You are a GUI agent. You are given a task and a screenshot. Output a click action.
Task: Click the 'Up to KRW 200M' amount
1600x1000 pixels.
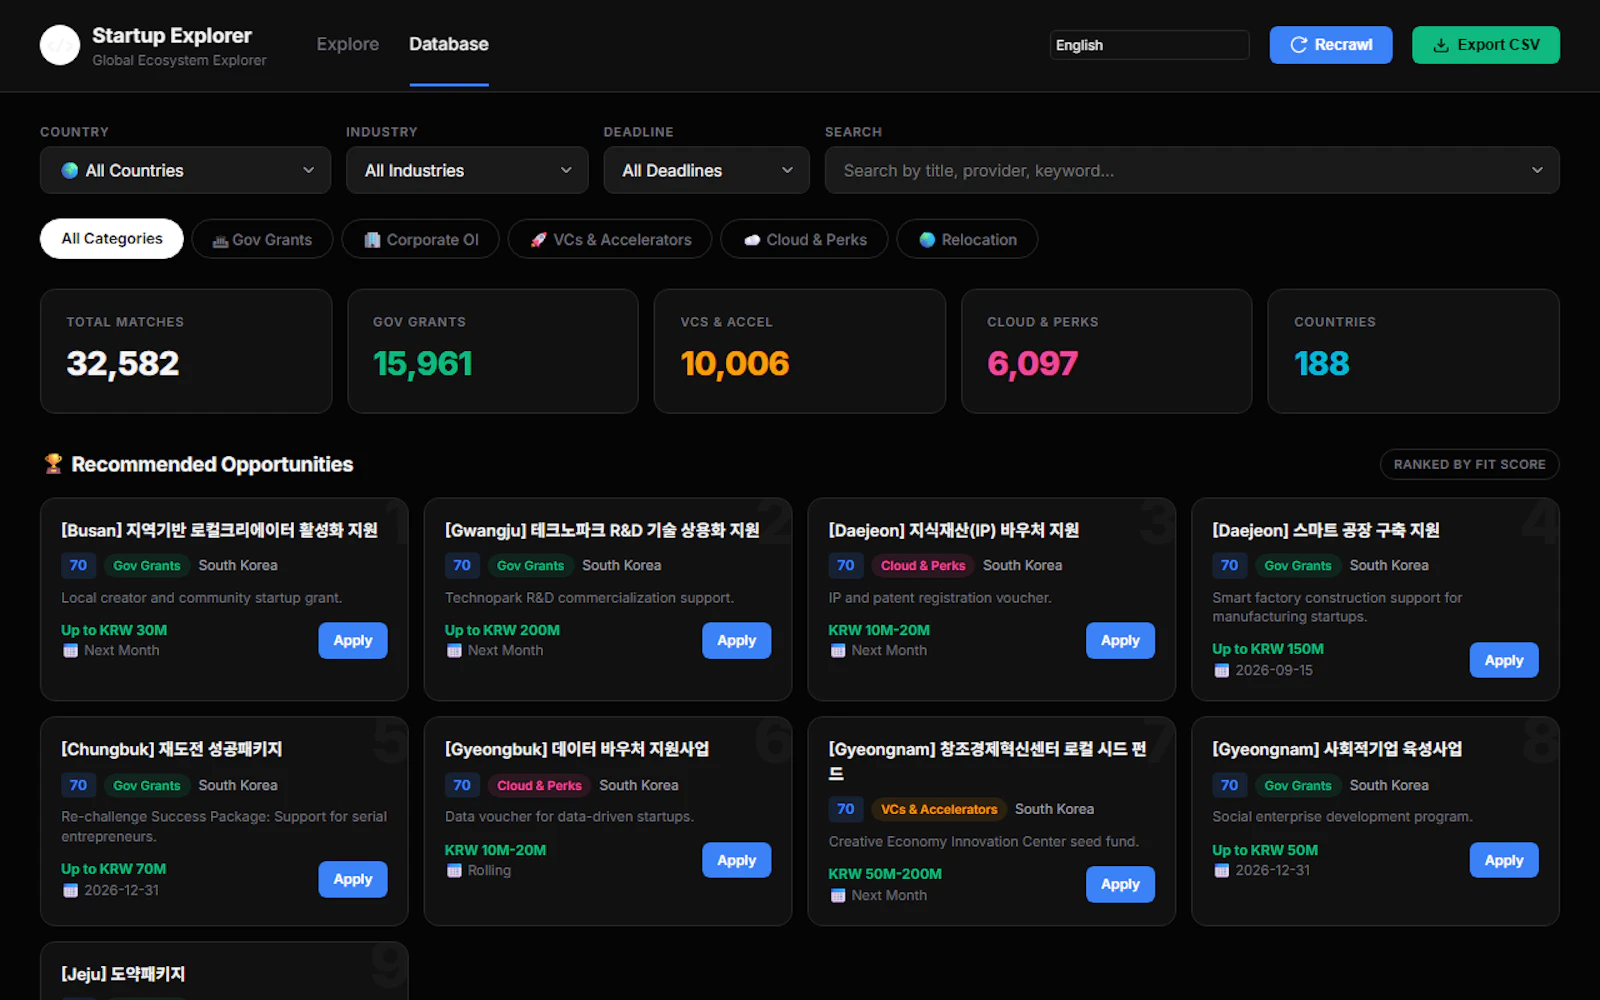[x=502, y=631]
